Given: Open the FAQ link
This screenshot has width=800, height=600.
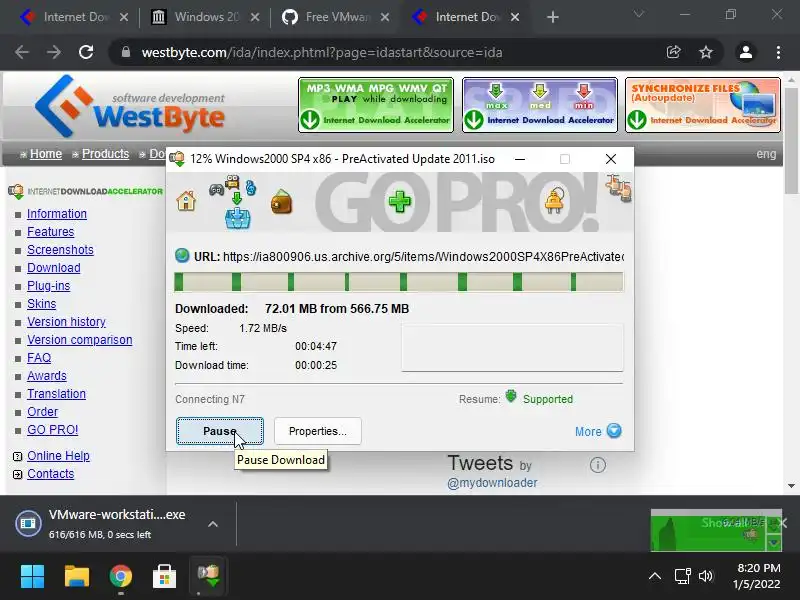Looking at the screenshot, I should 39,358.
